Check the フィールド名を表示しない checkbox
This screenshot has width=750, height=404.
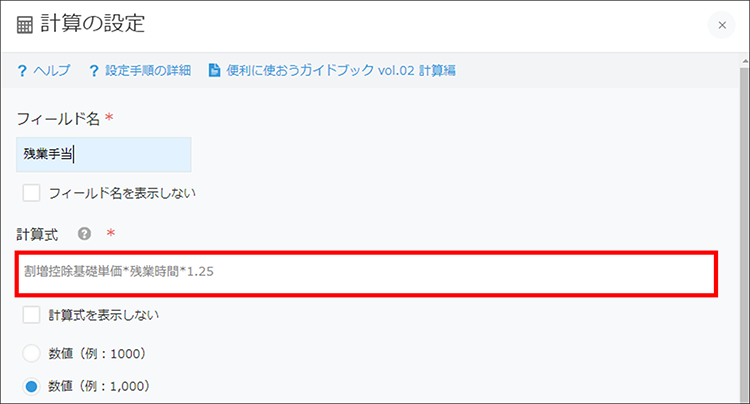click(31, 193)
